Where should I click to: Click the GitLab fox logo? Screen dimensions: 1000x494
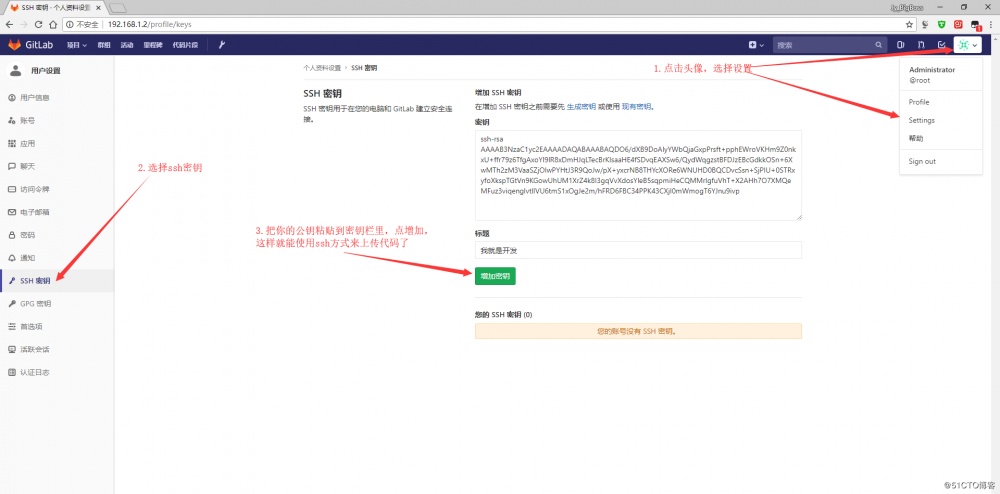pos(14,45)
